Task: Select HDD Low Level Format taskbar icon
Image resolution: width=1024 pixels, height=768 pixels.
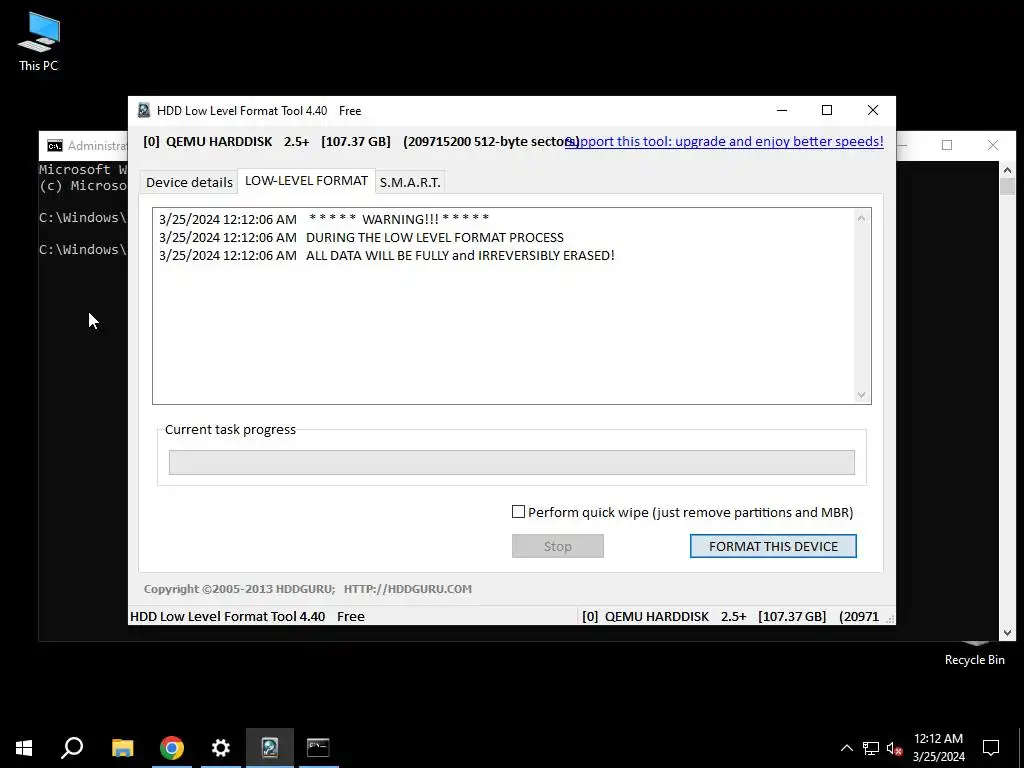Action: [x=270, y=748]
